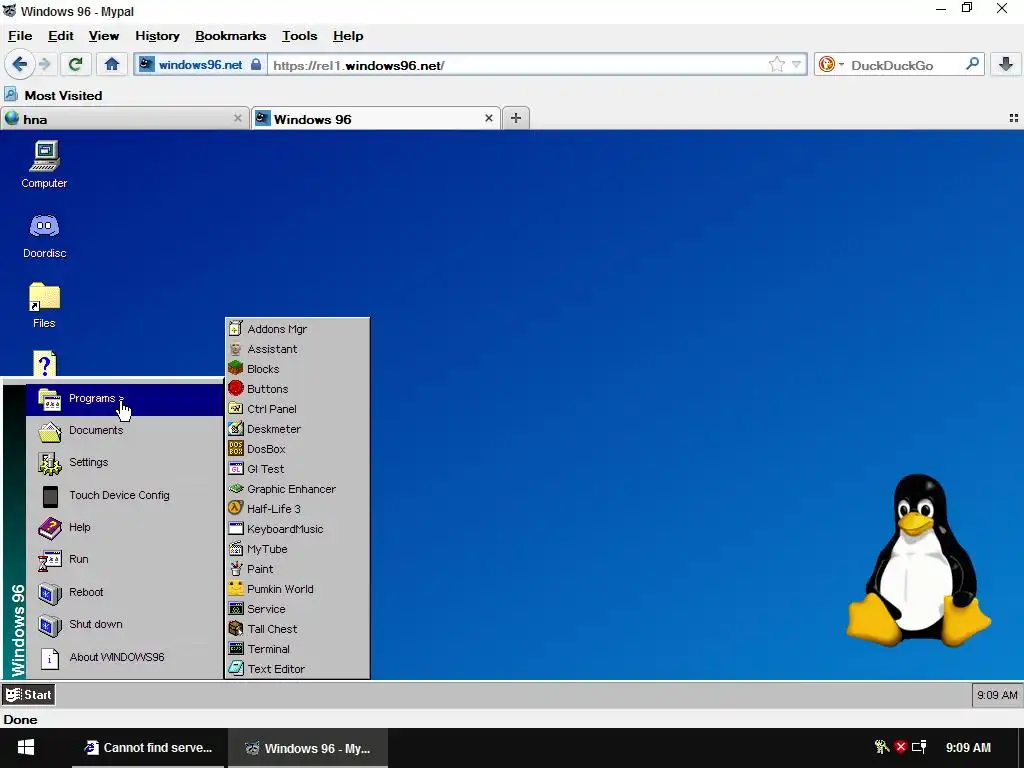Open the Tools menu
The width and height of the screenshot is (1024, 768).
(300, 36)
